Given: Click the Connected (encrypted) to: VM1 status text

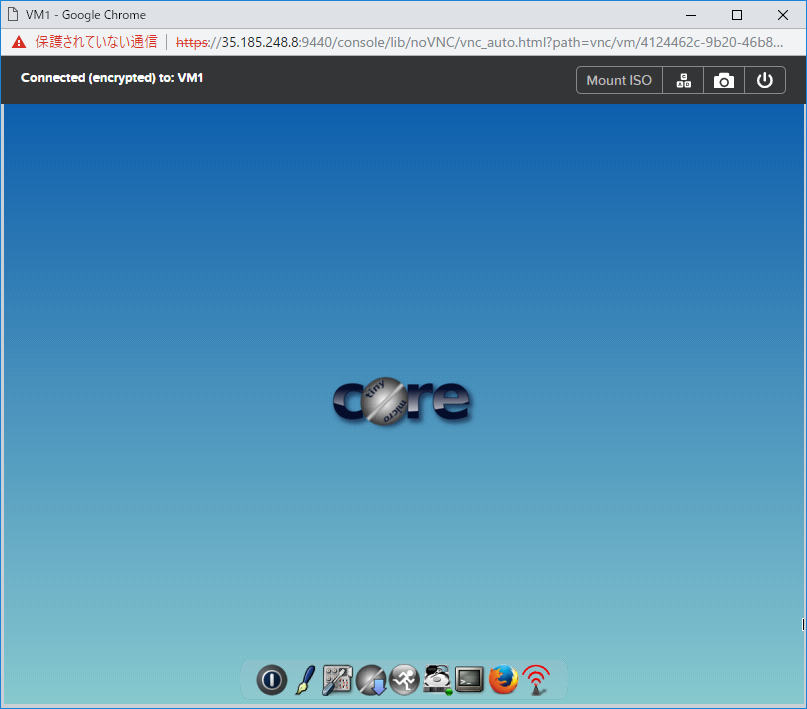Looking at the screenshot, I should click(x=112, y=78).
